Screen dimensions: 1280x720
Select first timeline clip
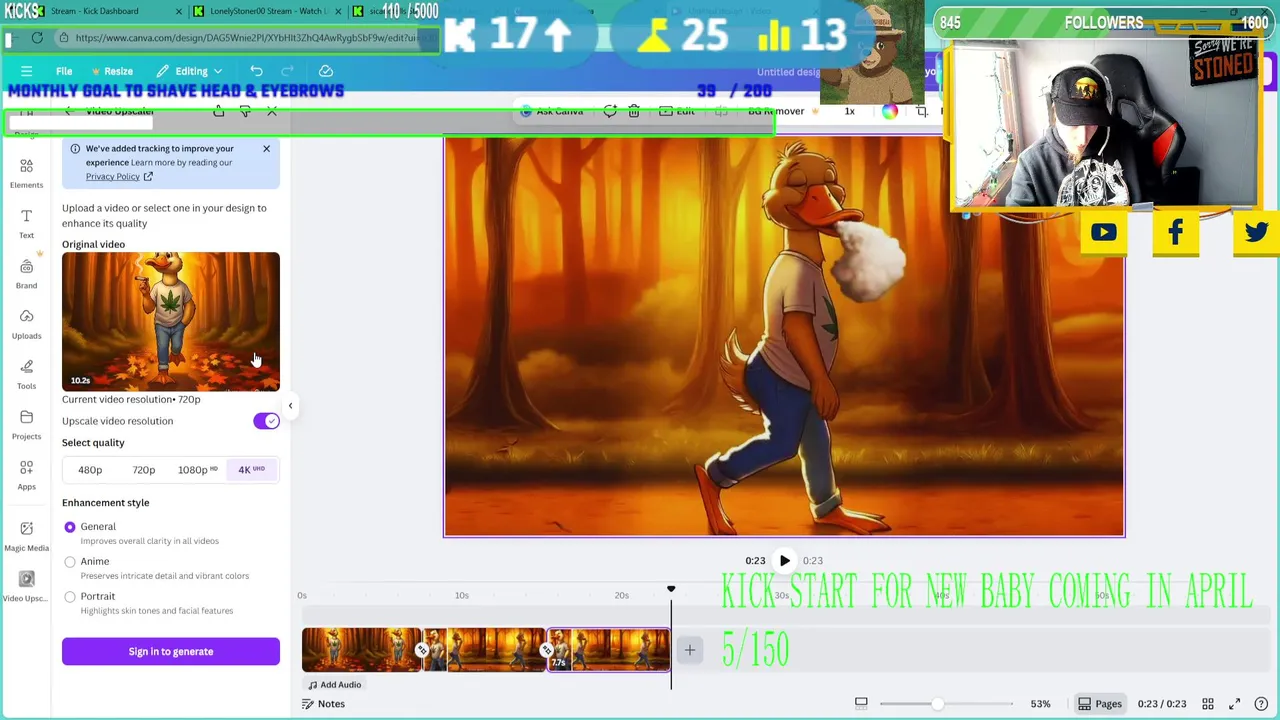(362, 650)
